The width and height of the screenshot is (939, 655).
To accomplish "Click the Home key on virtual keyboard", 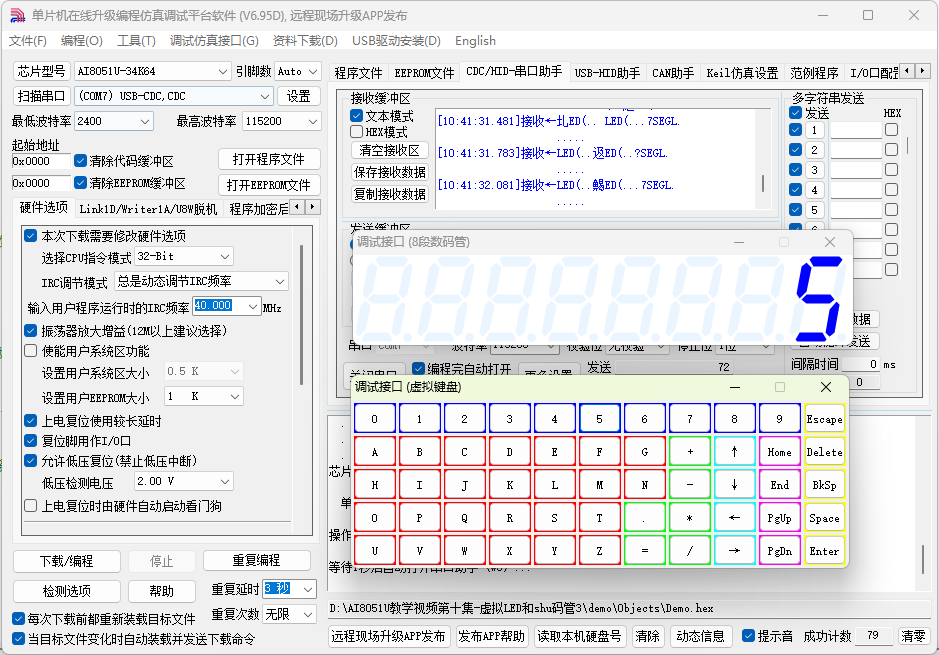I will point(780,452).
